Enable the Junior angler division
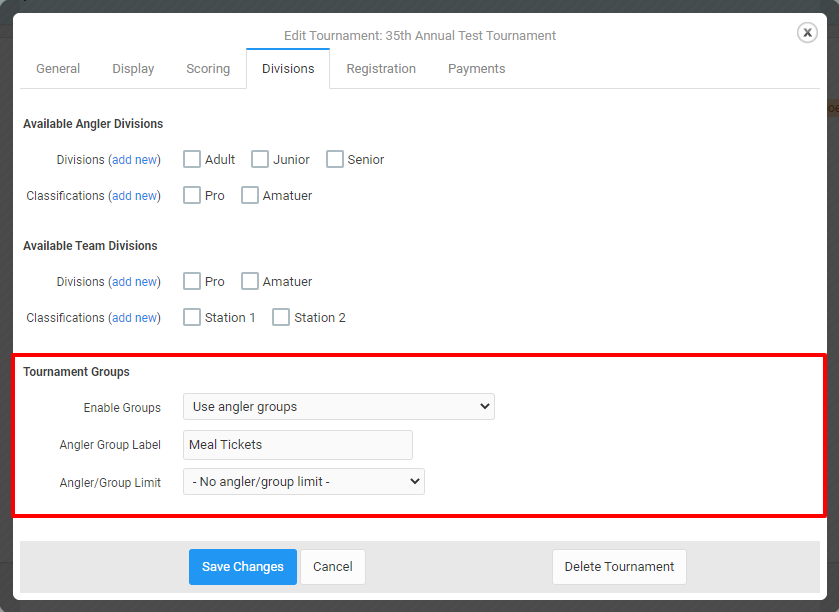Viewport: 839px width, 612px height. pyautogui.click(x=260, y=159)
